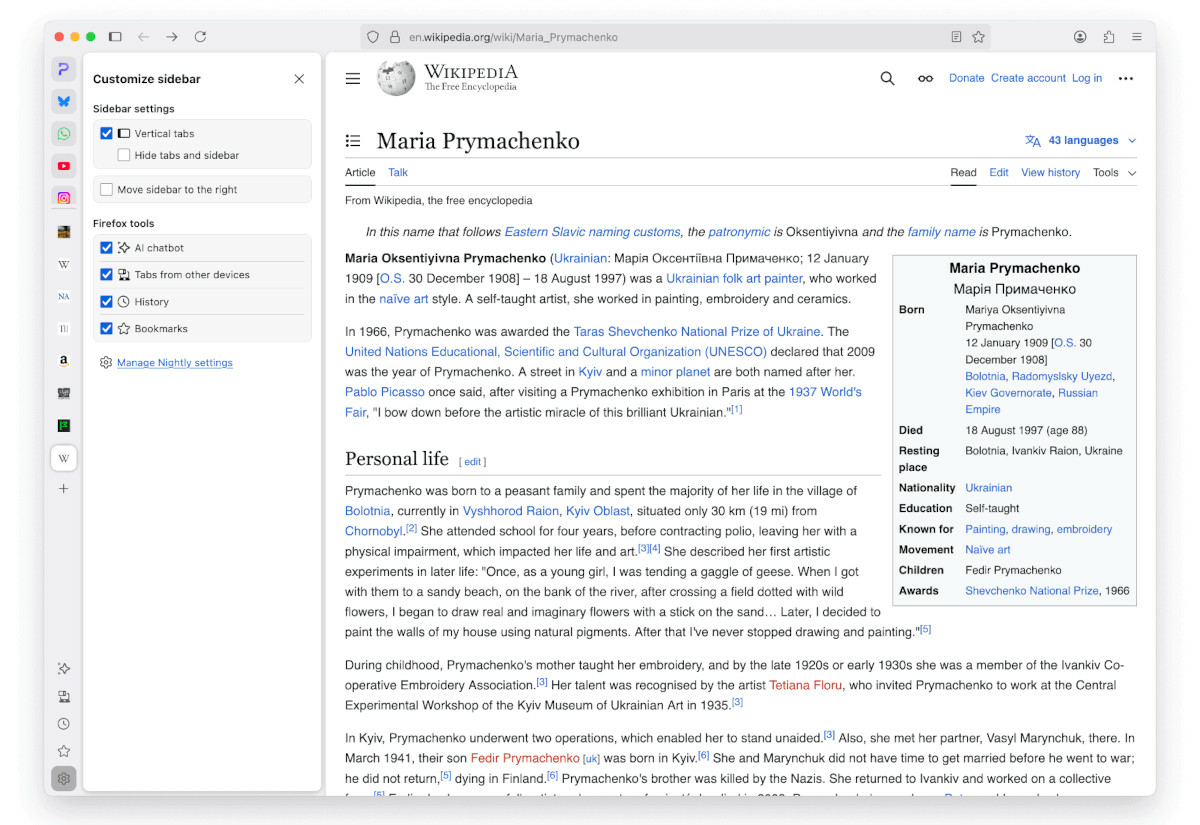Uncheck Tabs from other devices
1200x825 pixels.
coord(107,274)
